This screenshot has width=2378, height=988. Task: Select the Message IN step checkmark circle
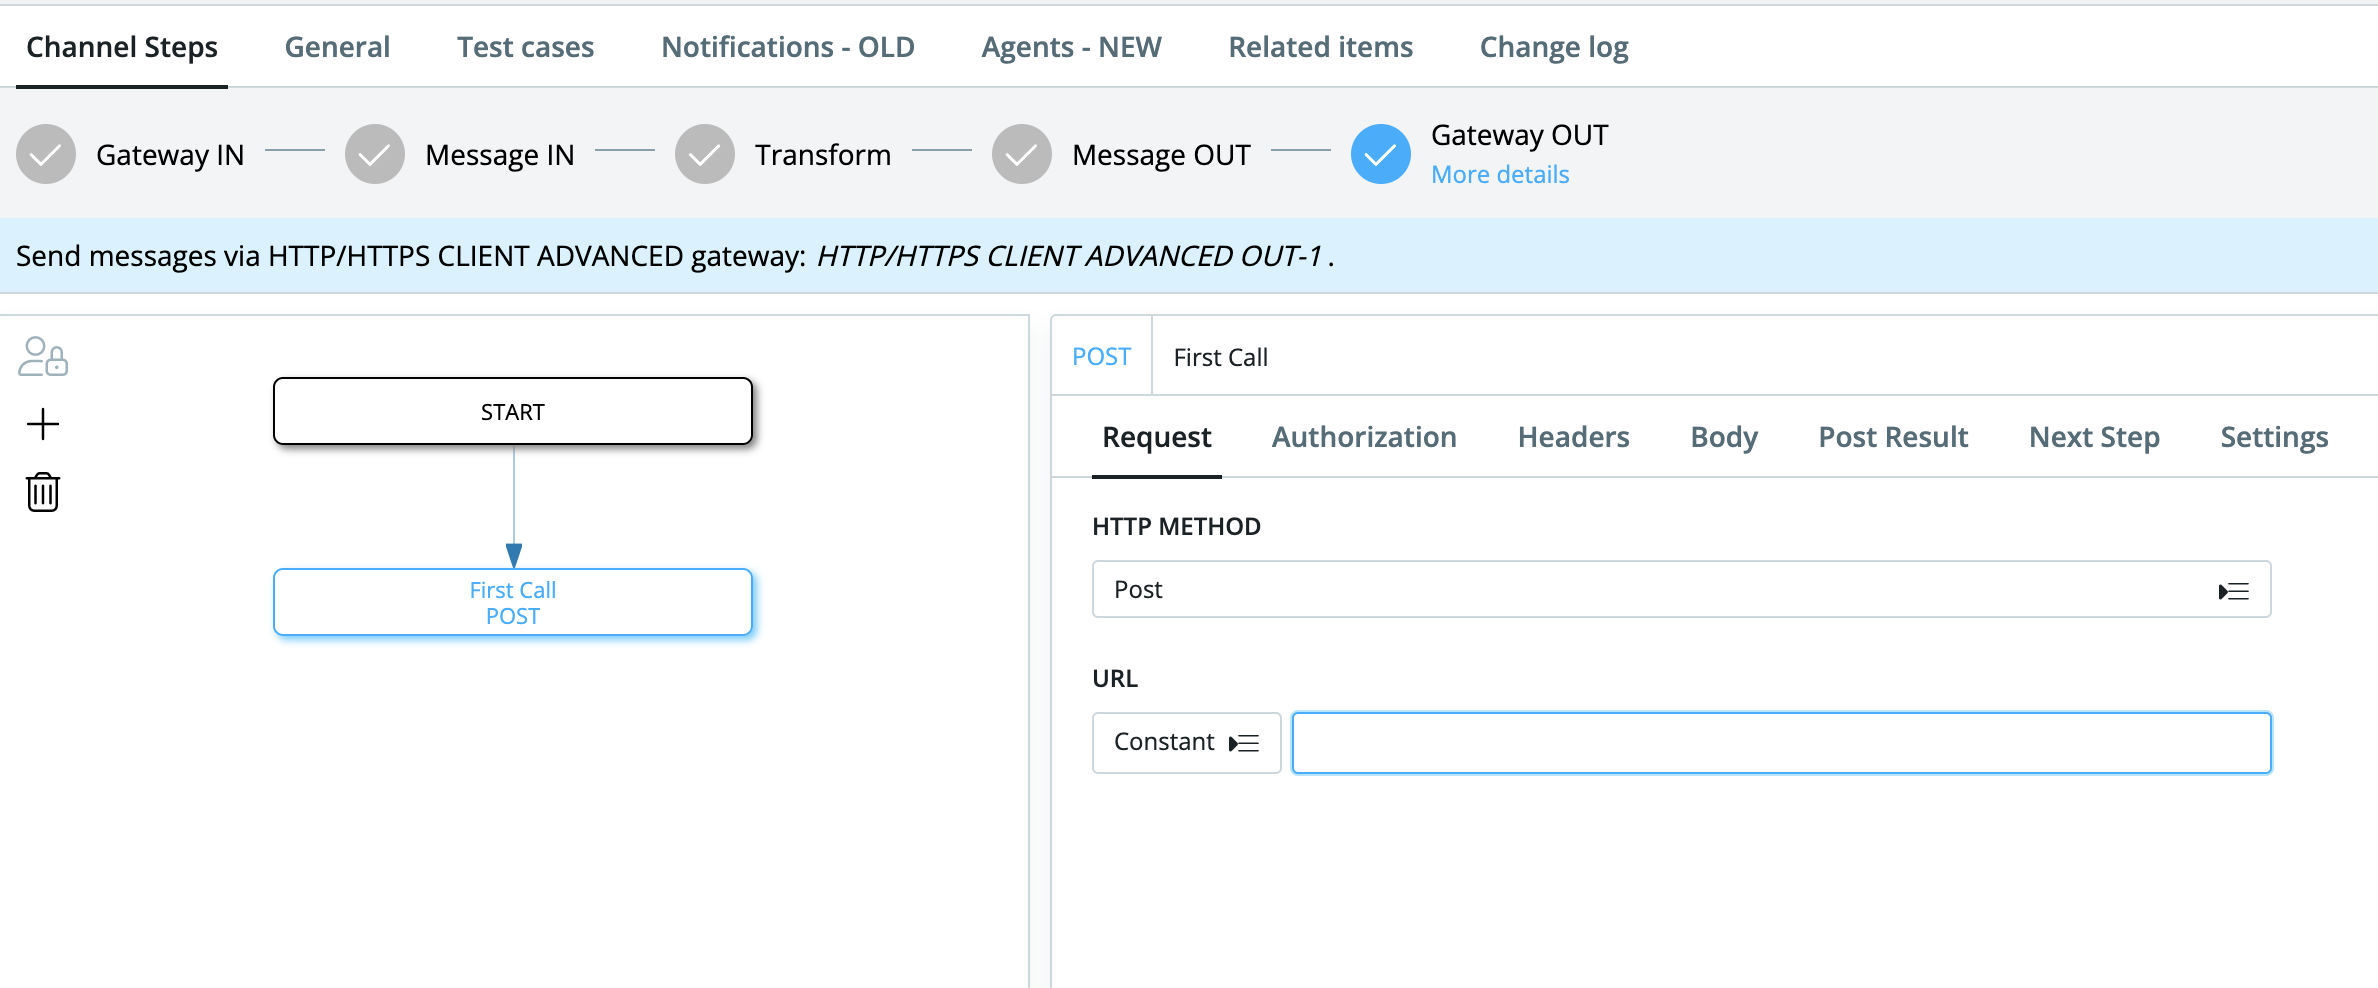pos(375,154)
